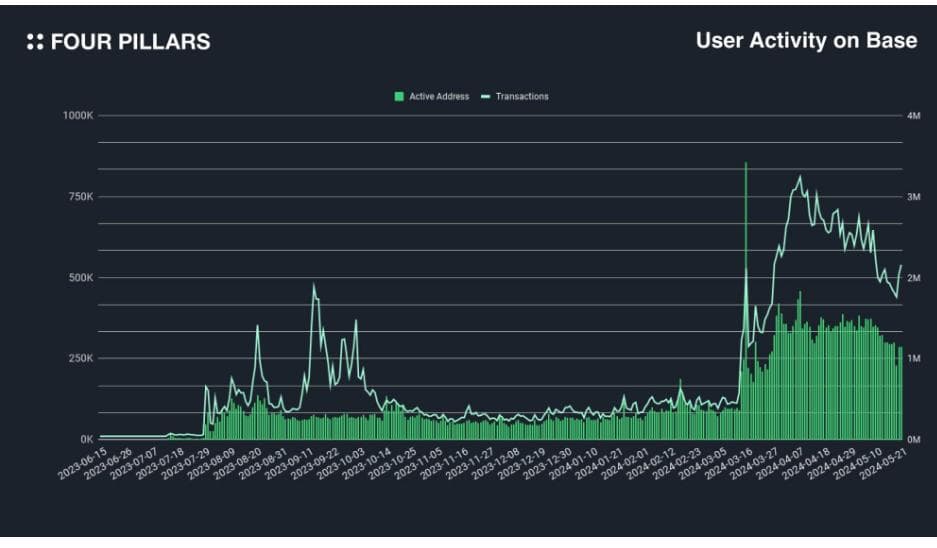Select the User Activity on Base title

[806, 41]
